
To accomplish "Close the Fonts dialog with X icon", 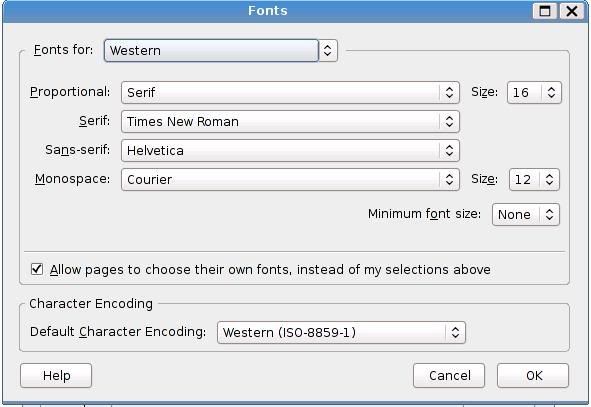I will coord(572,11).
